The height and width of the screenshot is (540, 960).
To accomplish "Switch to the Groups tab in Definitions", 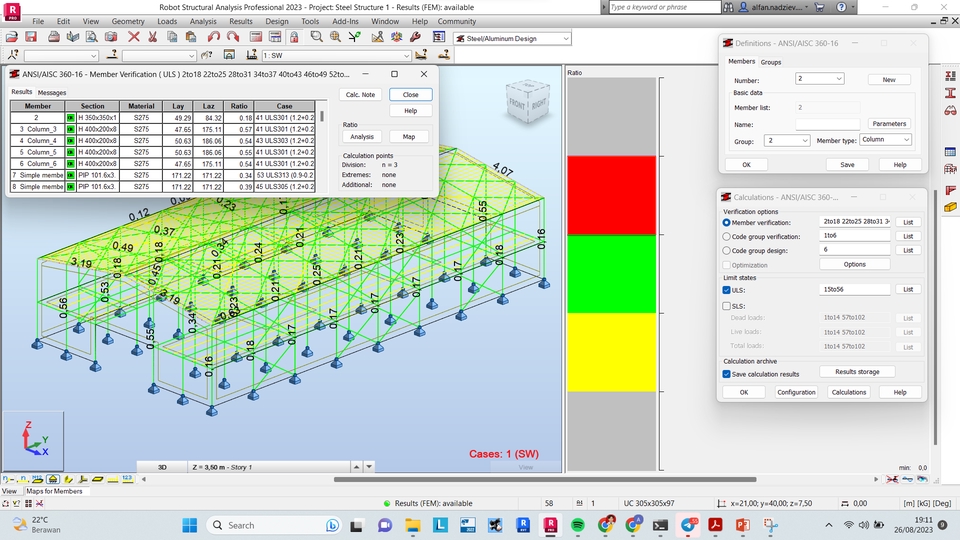I will [x=771, y=62].
